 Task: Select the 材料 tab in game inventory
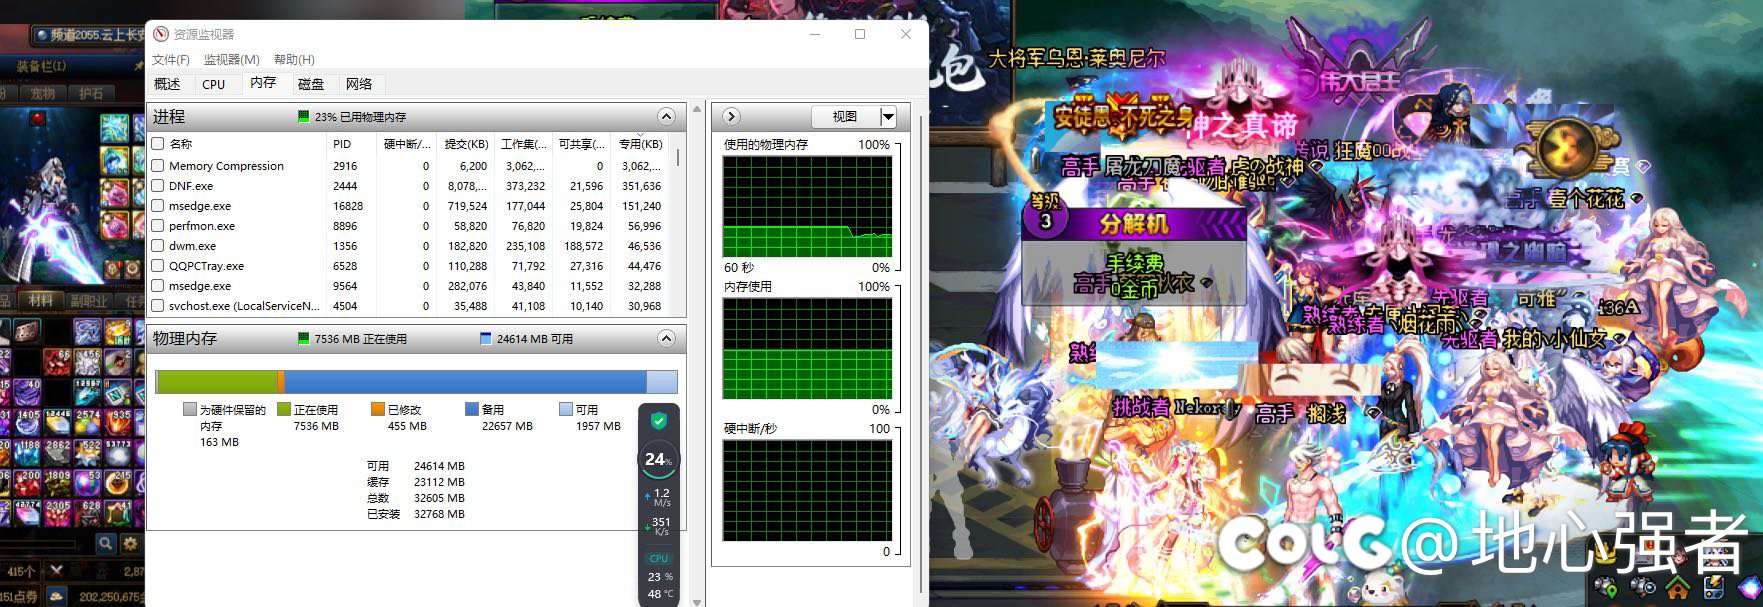tap(41, 300)
